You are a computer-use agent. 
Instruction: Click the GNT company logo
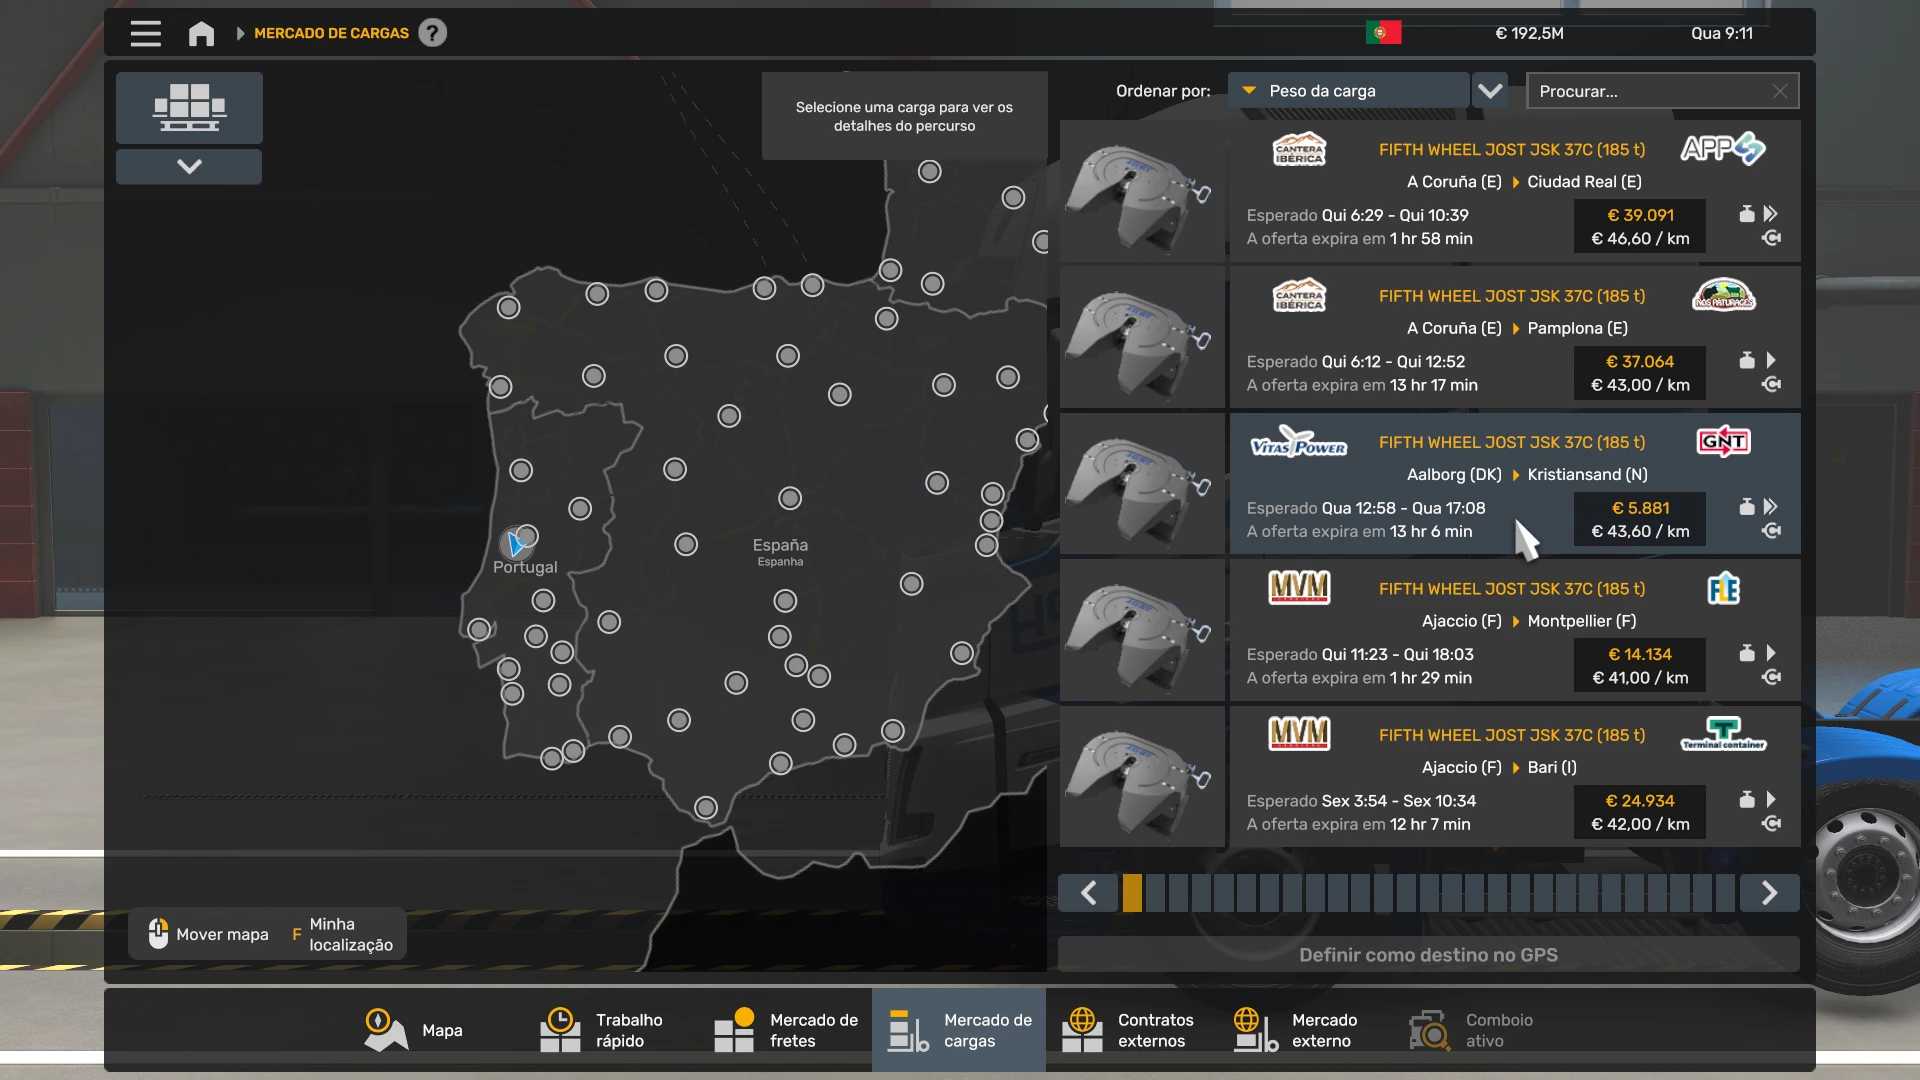coord(1723,442)
